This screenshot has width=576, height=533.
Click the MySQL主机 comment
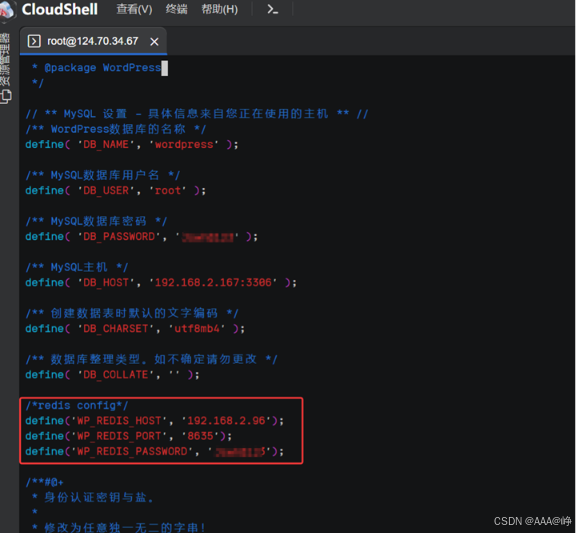coord(77,267)
